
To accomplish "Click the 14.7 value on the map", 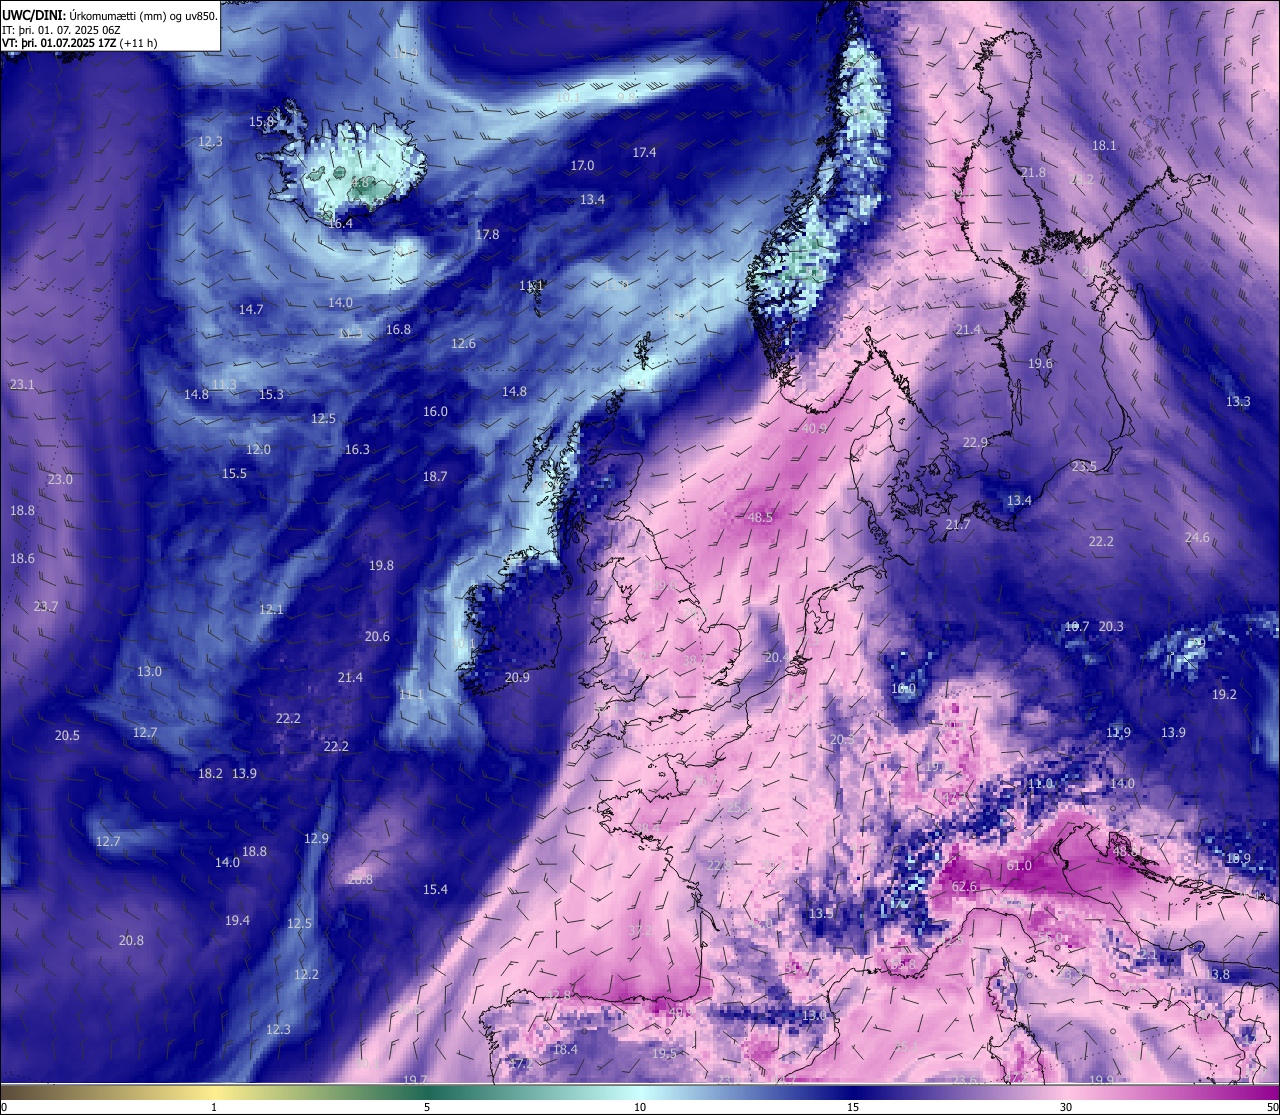I will (x=251, y=310).
